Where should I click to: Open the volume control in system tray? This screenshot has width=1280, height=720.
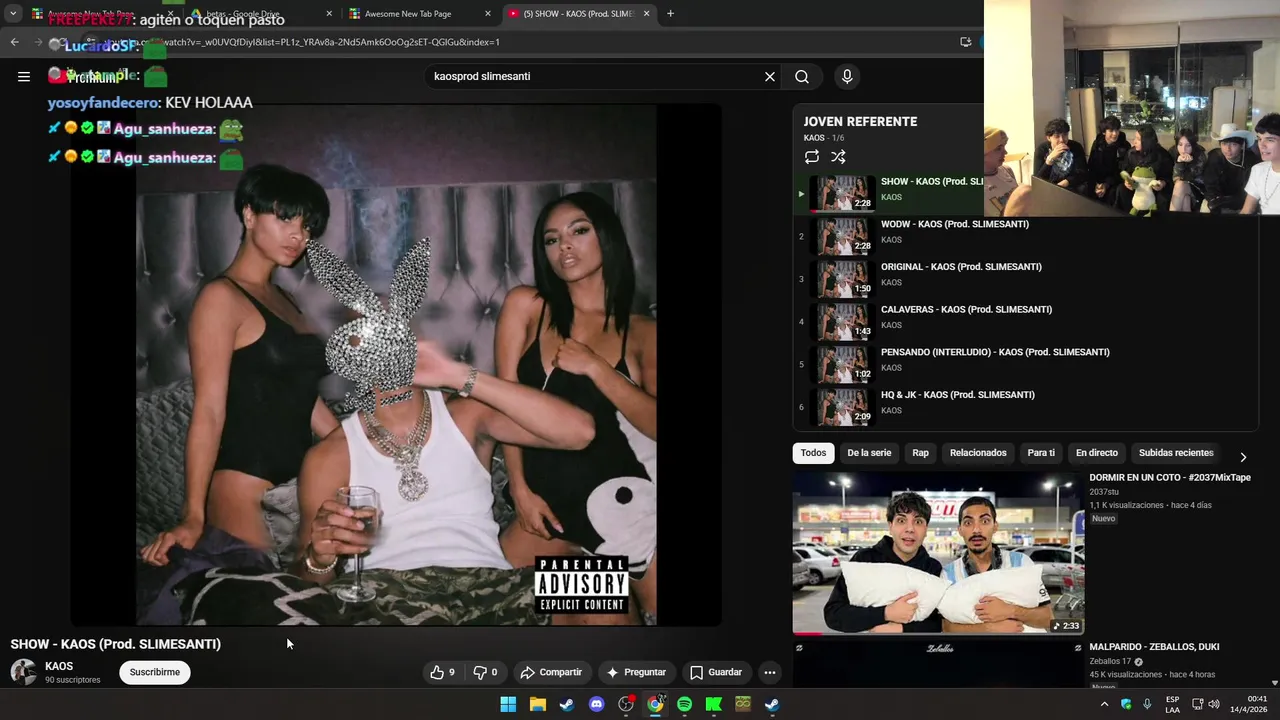point(1214,704)
